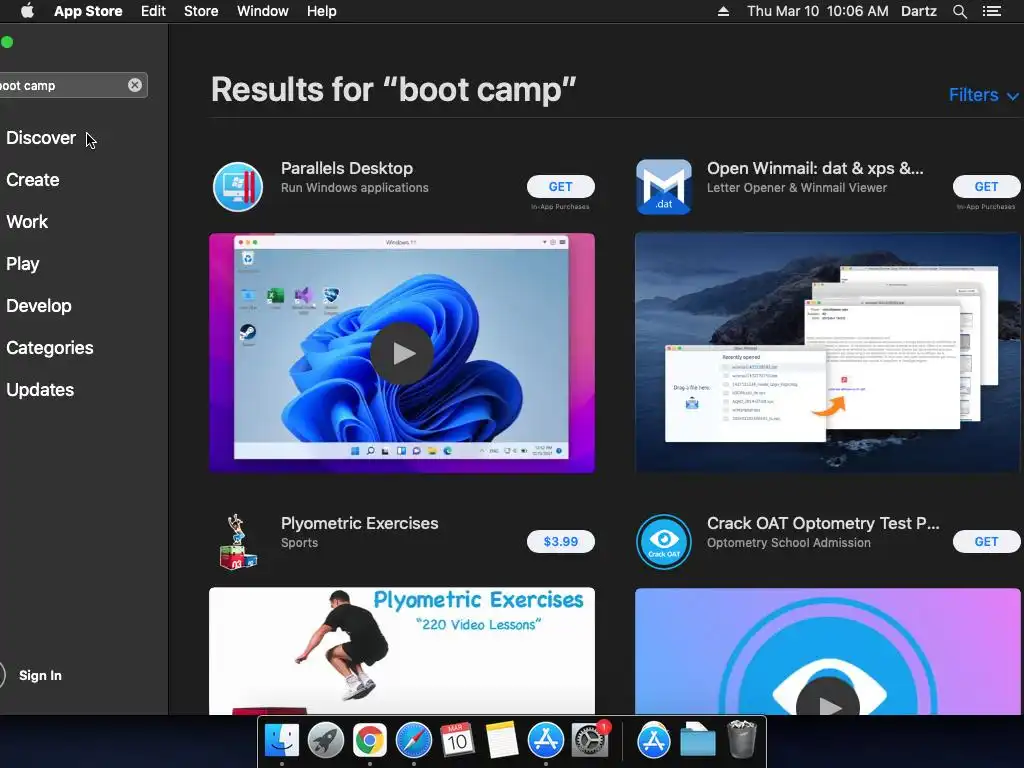Open Finder from the Dock
This screenshot has height=768, width=1024.
(281, 741)
